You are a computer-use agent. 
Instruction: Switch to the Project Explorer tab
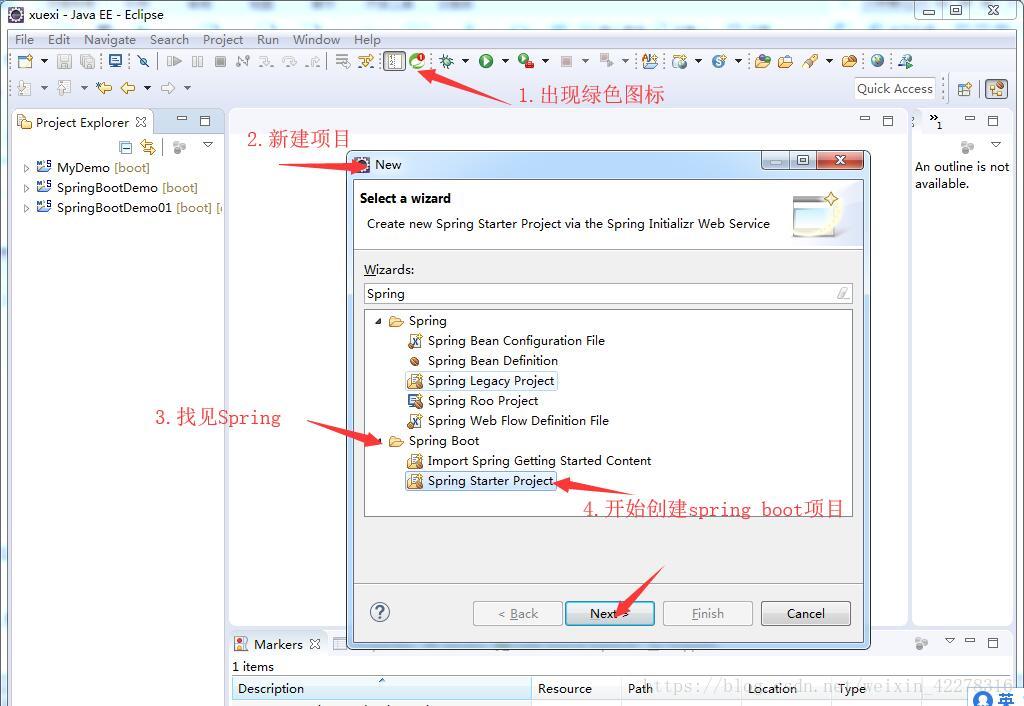[82, 123]
